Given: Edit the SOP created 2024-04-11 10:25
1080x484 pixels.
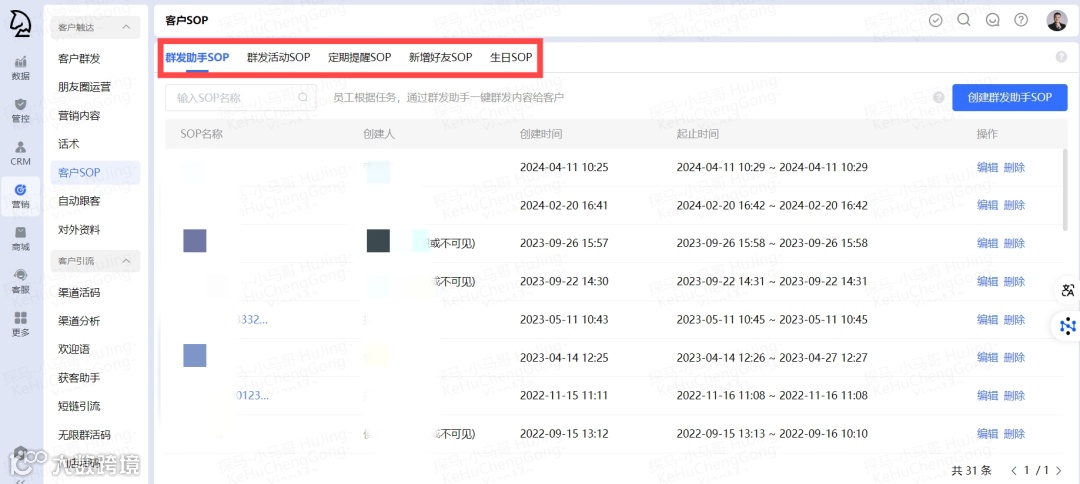Looking at the screenshot, I should [987, 167].
